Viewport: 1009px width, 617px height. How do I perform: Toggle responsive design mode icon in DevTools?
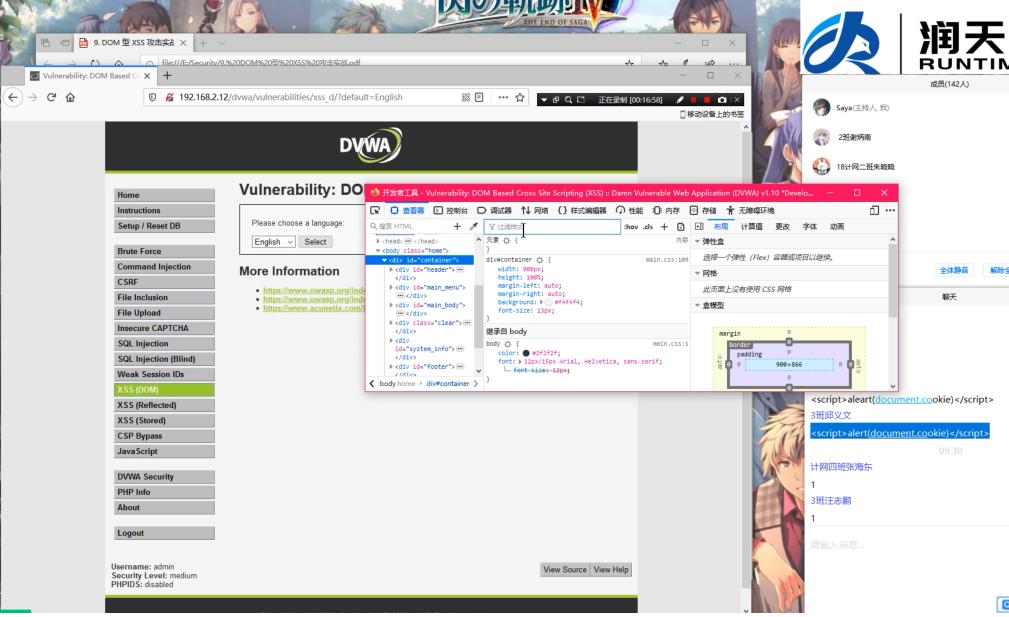(875, 210)
